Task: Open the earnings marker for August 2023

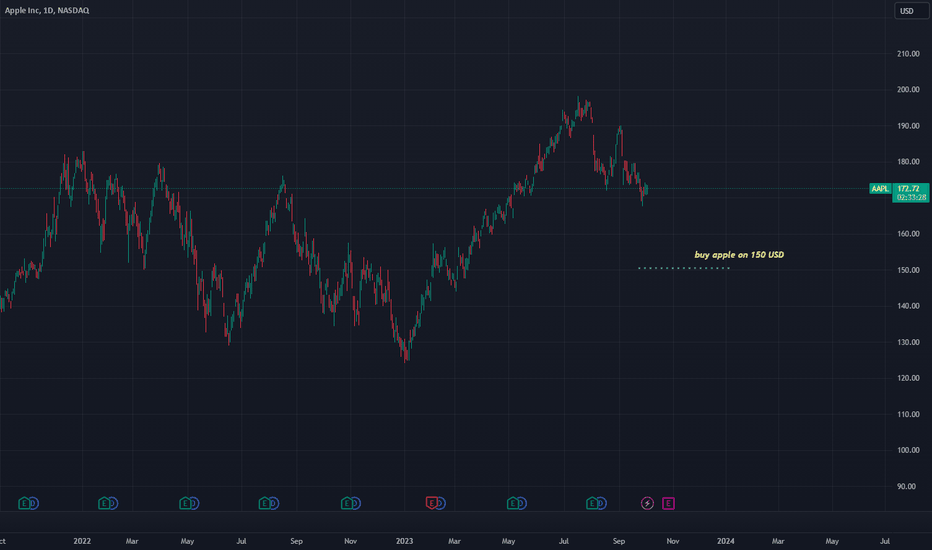Action: (x=591, y=504)
